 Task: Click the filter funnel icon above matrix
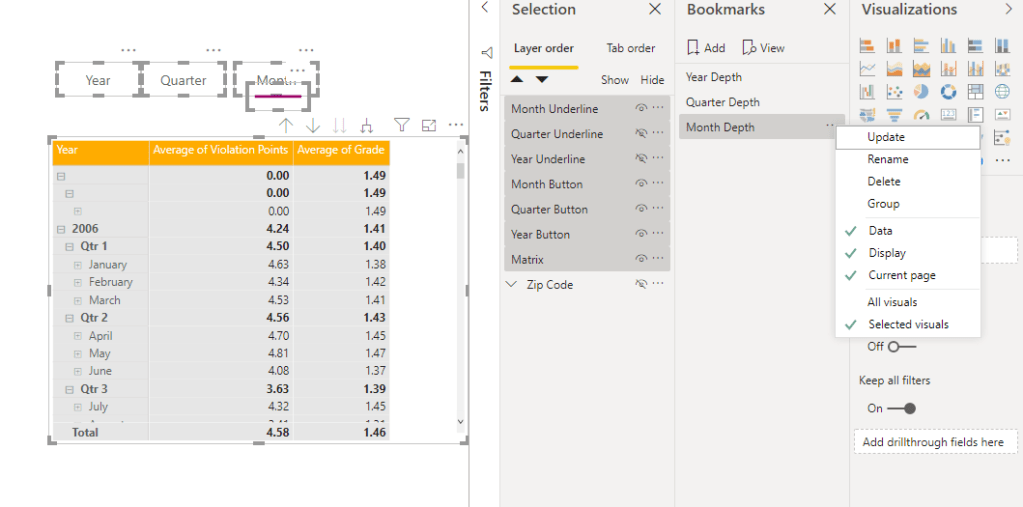401,126
